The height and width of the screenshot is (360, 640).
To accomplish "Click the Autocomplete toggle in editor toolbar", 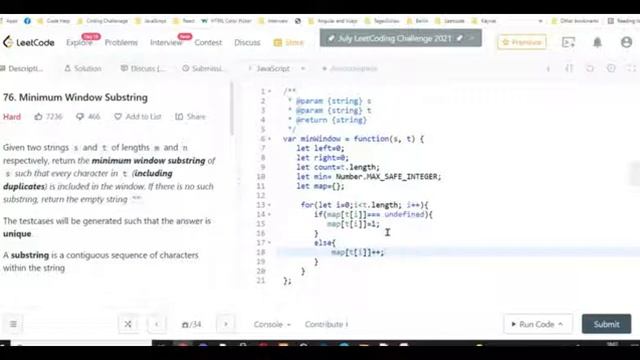I will click(350, 69).
